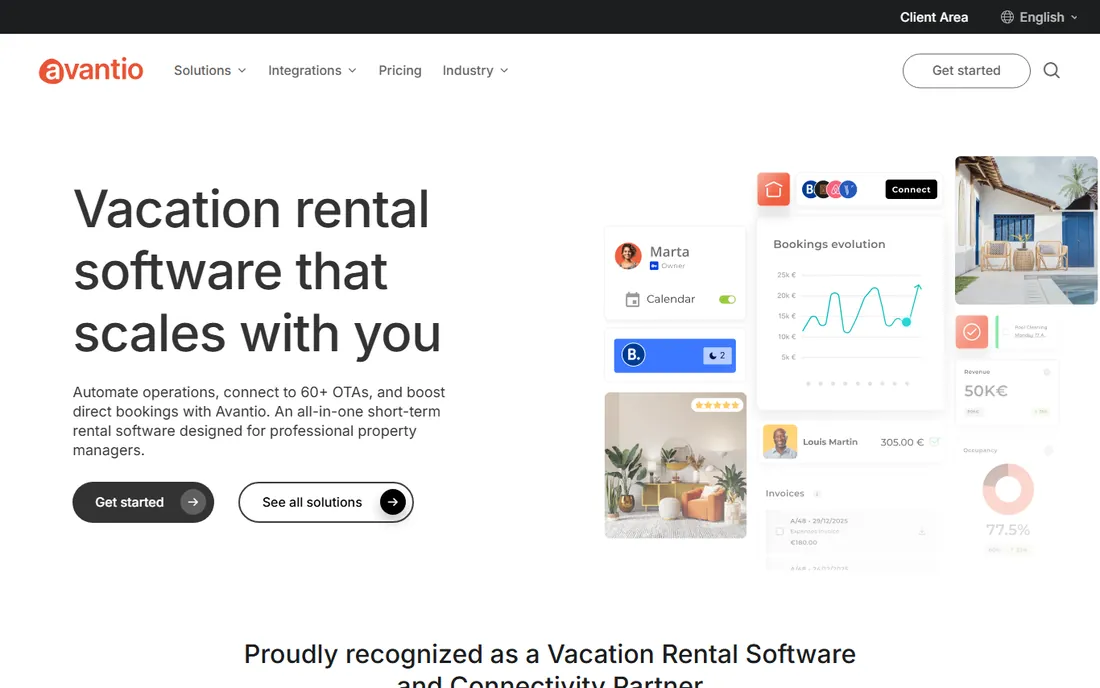Click the occupancy donut chart
The image size is (1100, 688).
(x=1008, y=489)
